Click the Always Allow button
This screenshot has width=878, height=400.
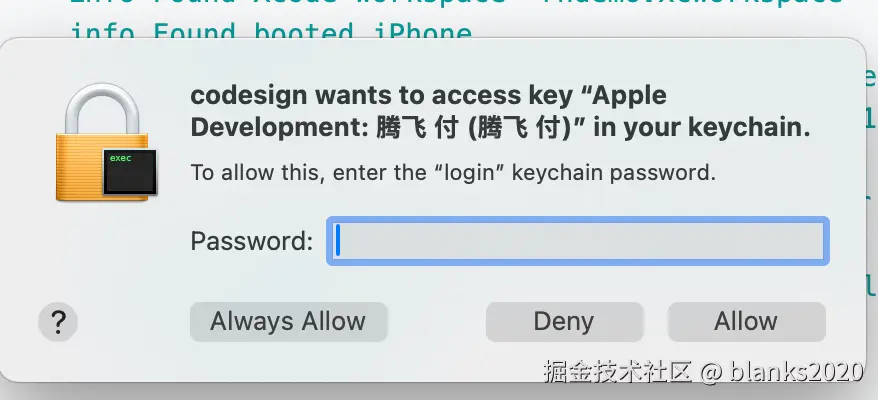pyautogui.click(x=288, y=322)
